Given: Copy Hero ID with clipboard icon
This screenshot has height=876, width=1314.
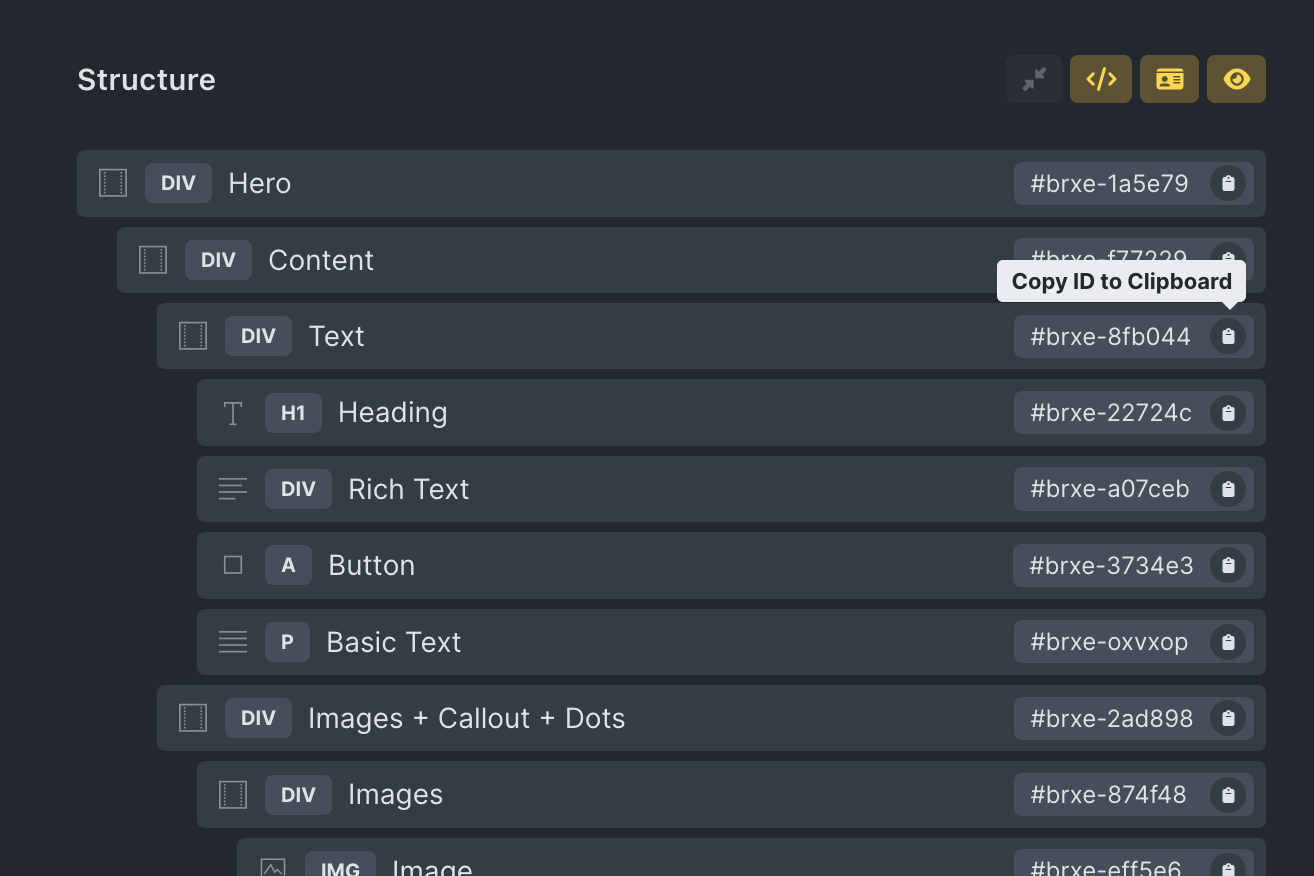Looking at the screenshot, I should coord(1229,184).
